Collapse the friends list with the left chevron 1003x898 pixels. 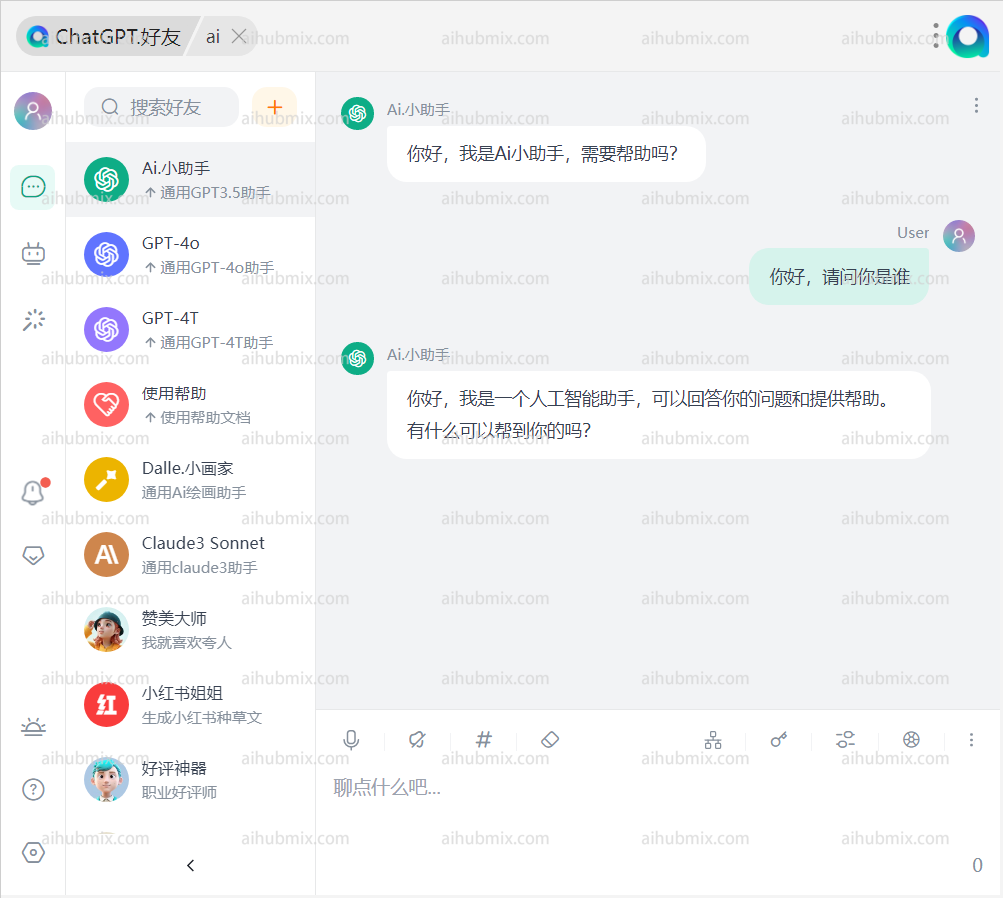[x=190, y=865]
